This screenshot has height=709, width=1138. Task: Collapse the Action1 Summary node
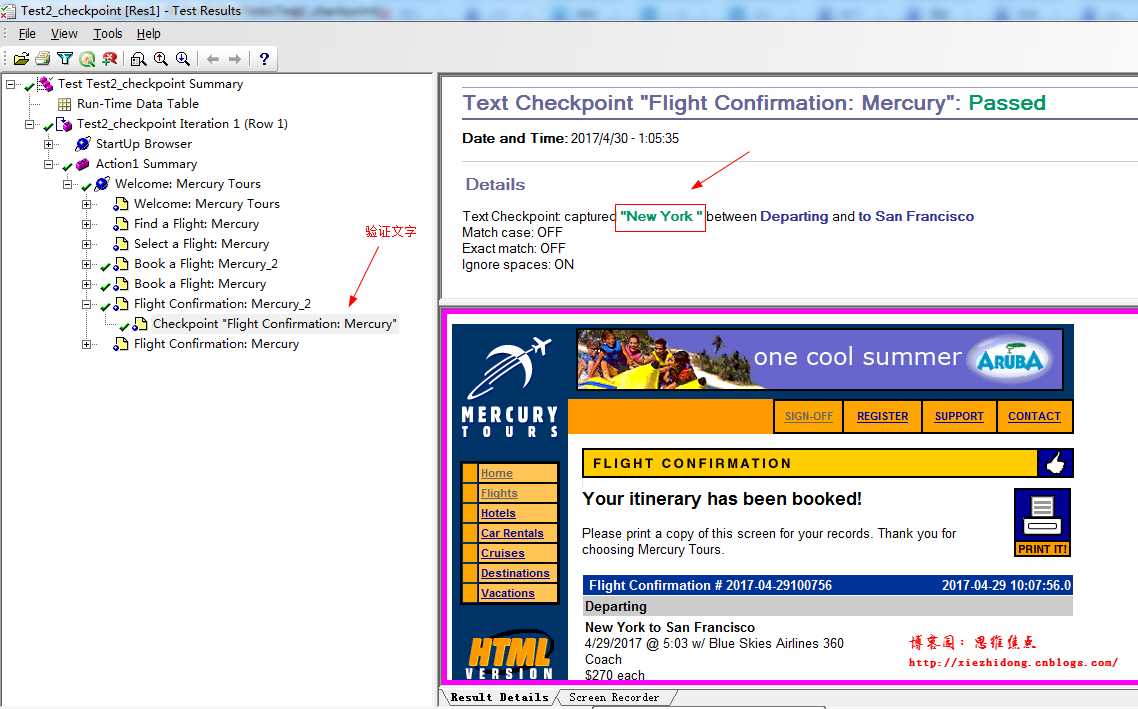[48, 164]
